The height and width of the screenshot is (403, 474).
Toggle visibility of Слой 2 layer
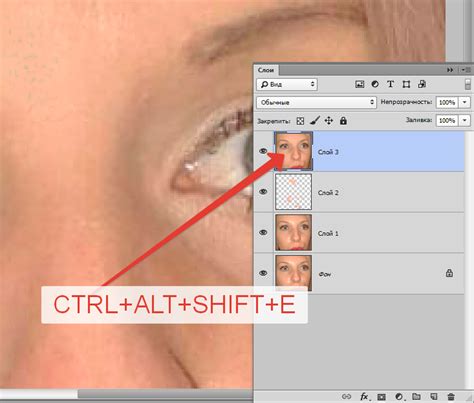pos(263,192)
